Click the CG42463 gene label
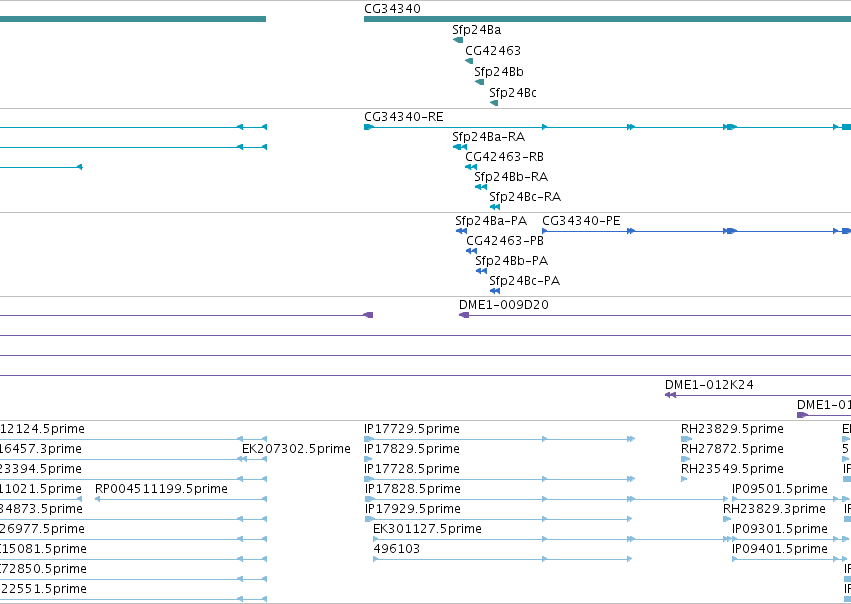Image resolution: width=851 pixels, height=604 pixels. point(493,51)
